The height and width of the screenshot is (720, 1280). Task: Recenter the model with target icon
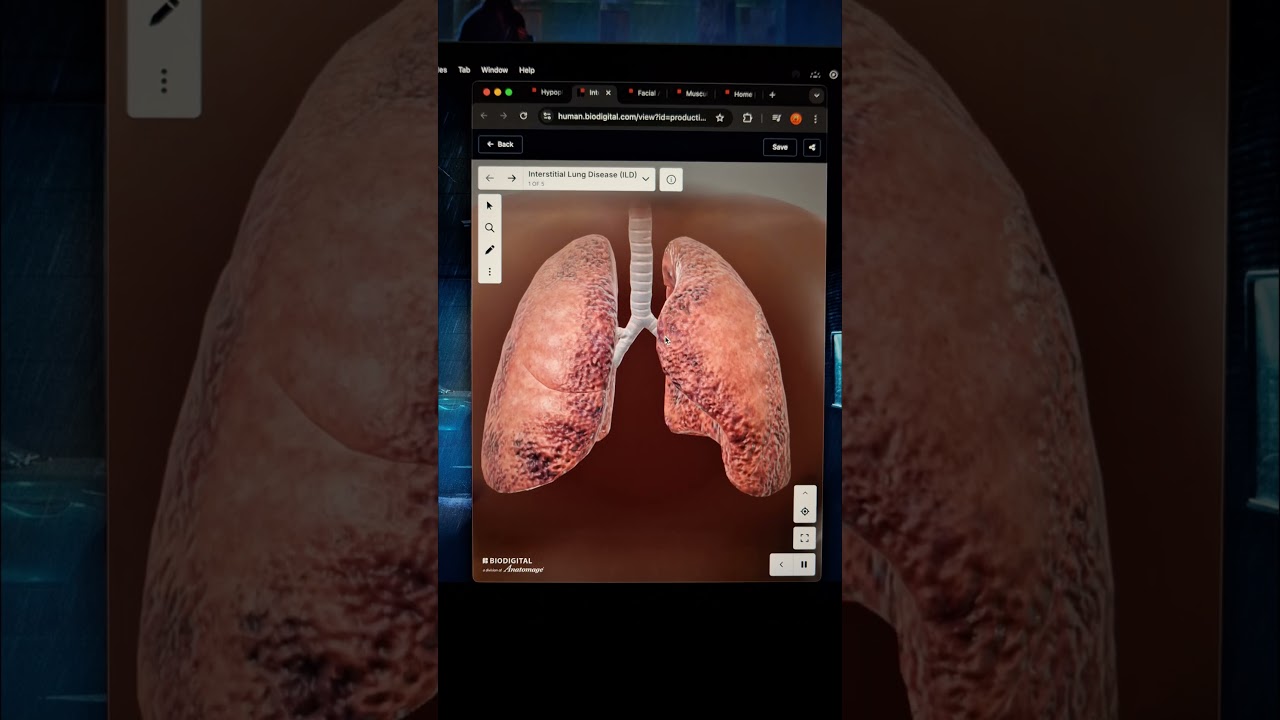click(x=805, y=512)
